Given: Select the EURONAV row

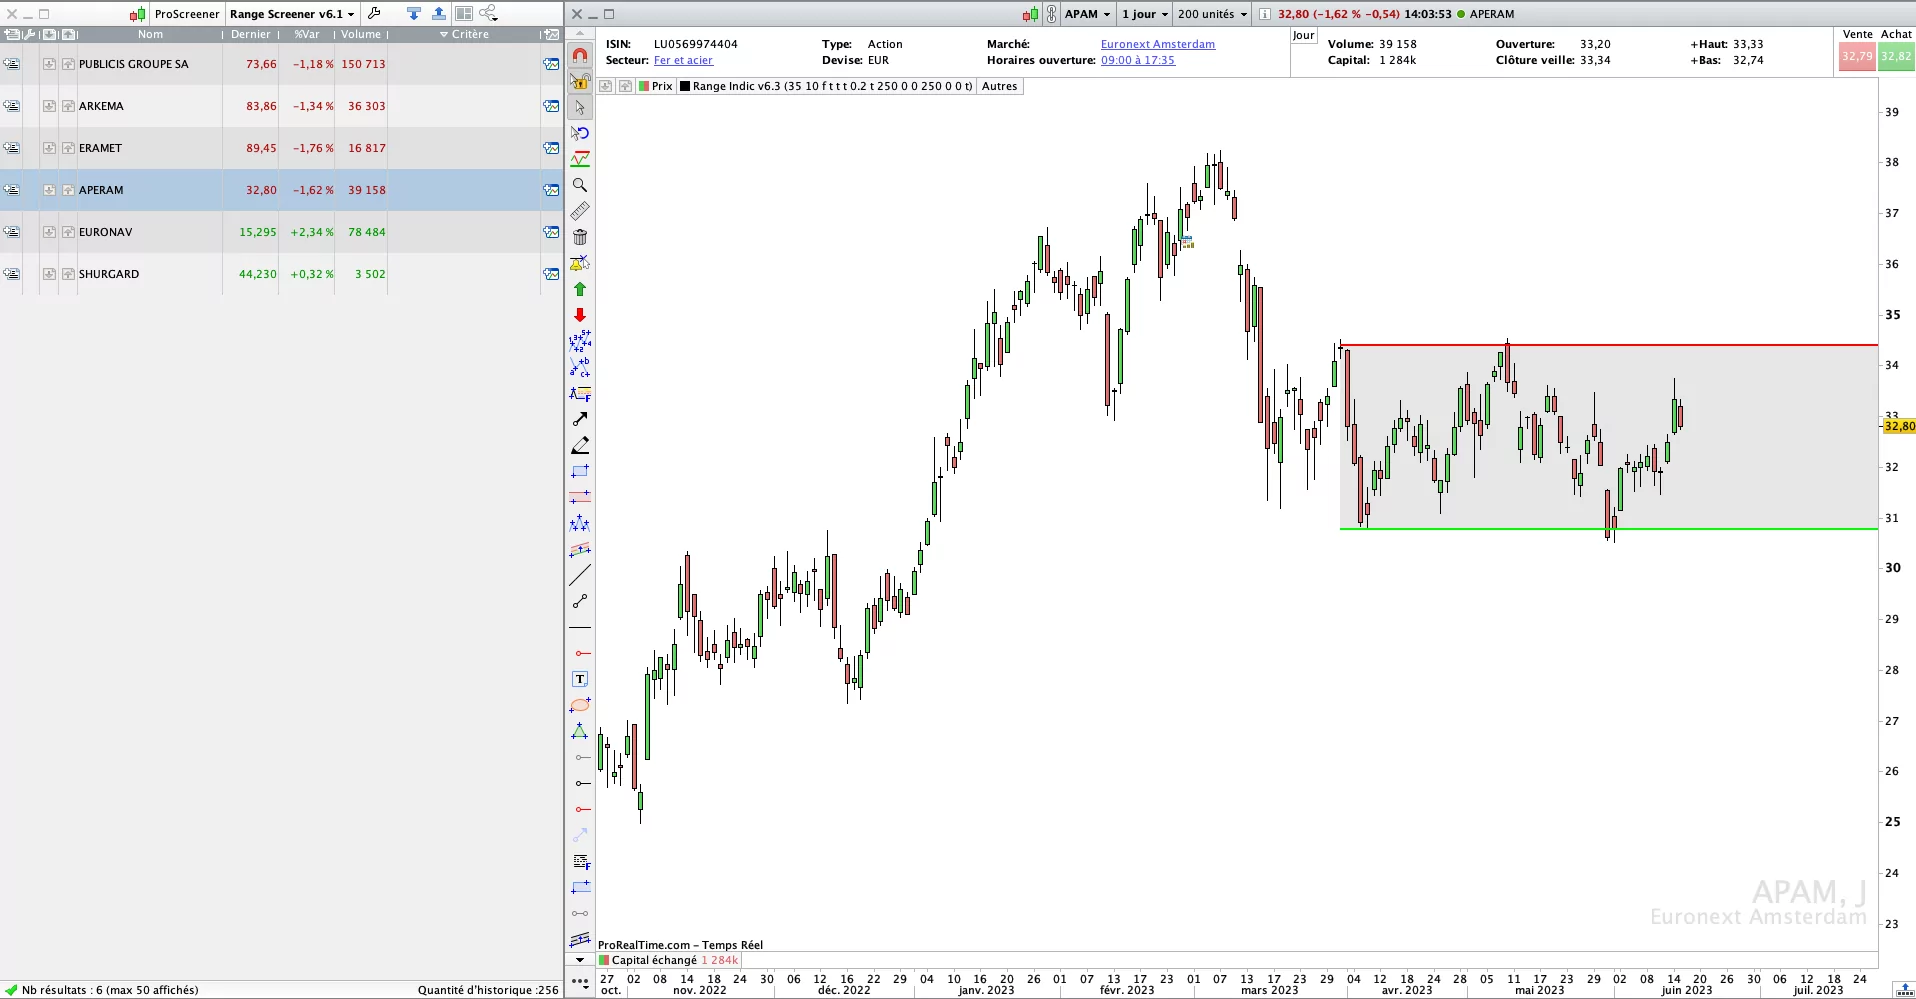Looking at the screenshot, I should 281,232.
